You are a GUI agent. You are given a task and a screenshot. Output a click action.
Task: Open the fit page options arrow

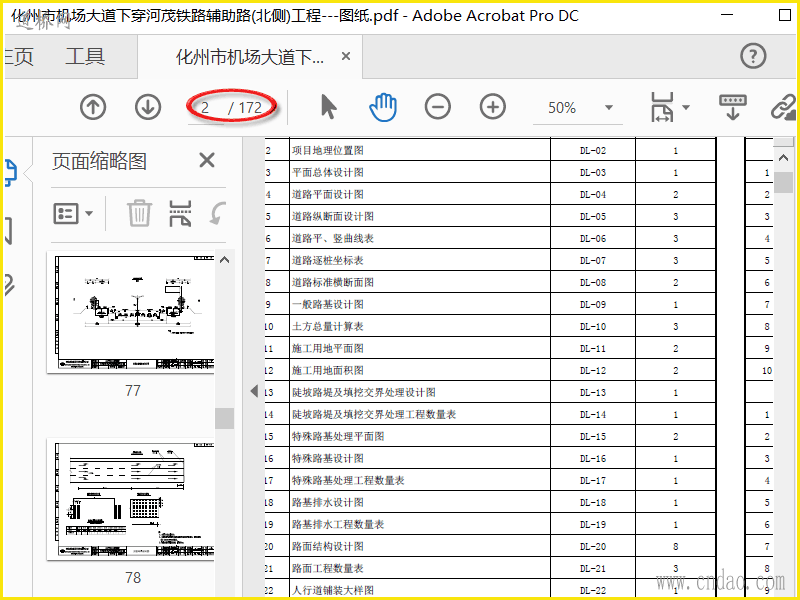pos(686,107)
